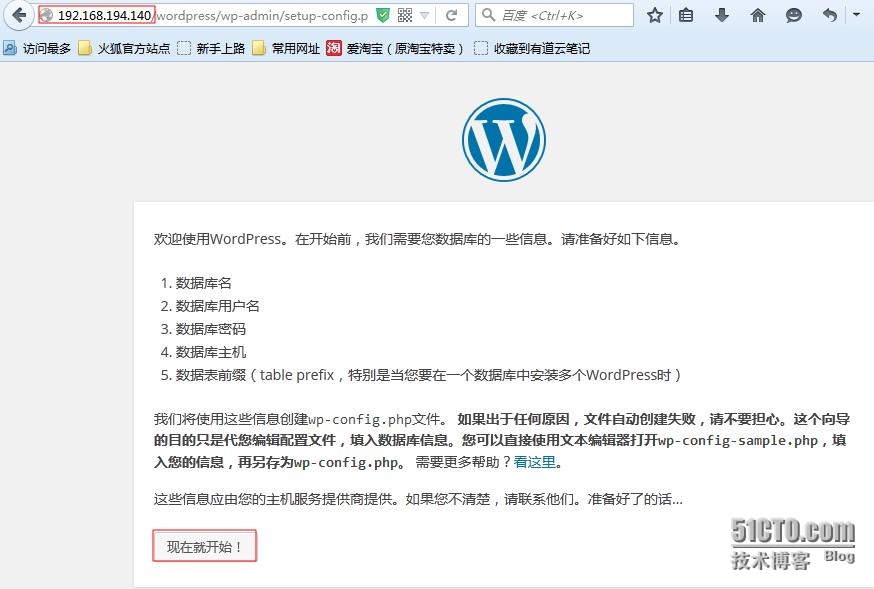Bookmark this page with the star icon
The image size is (874, 589).
[655, 15]
